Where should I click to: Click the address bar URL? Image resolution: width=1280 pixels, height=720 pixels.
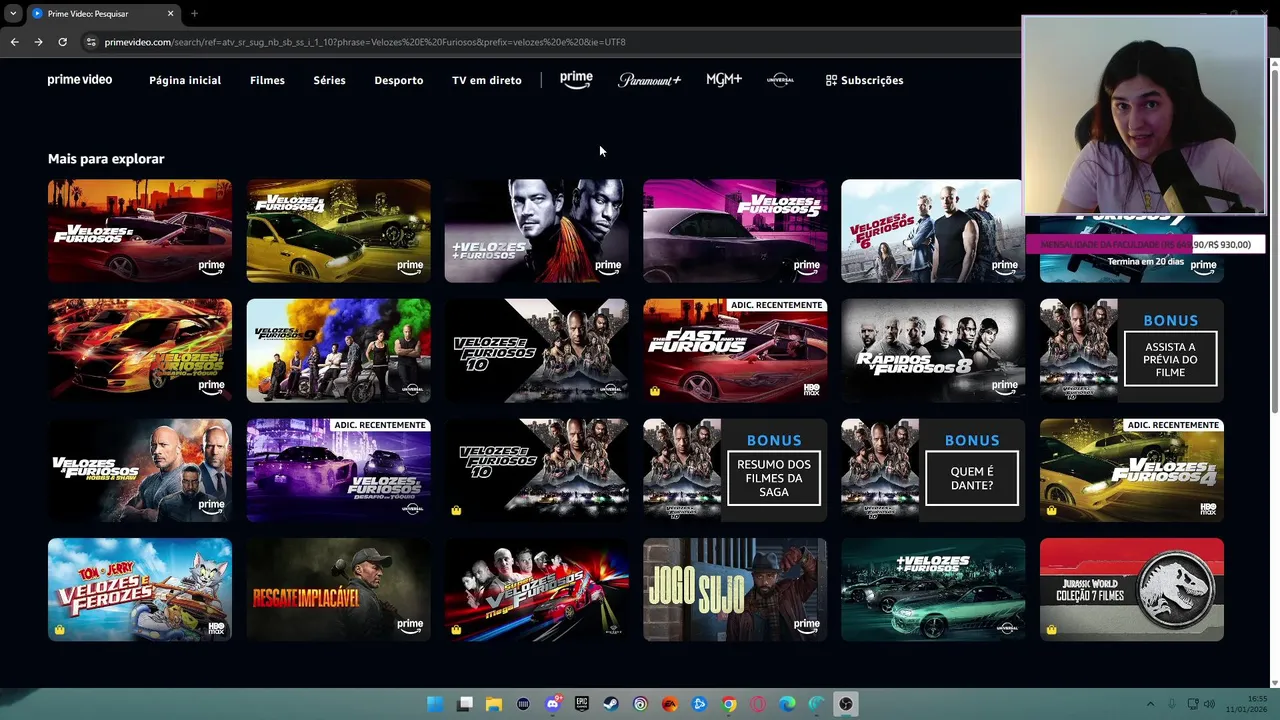coord(365,42)
